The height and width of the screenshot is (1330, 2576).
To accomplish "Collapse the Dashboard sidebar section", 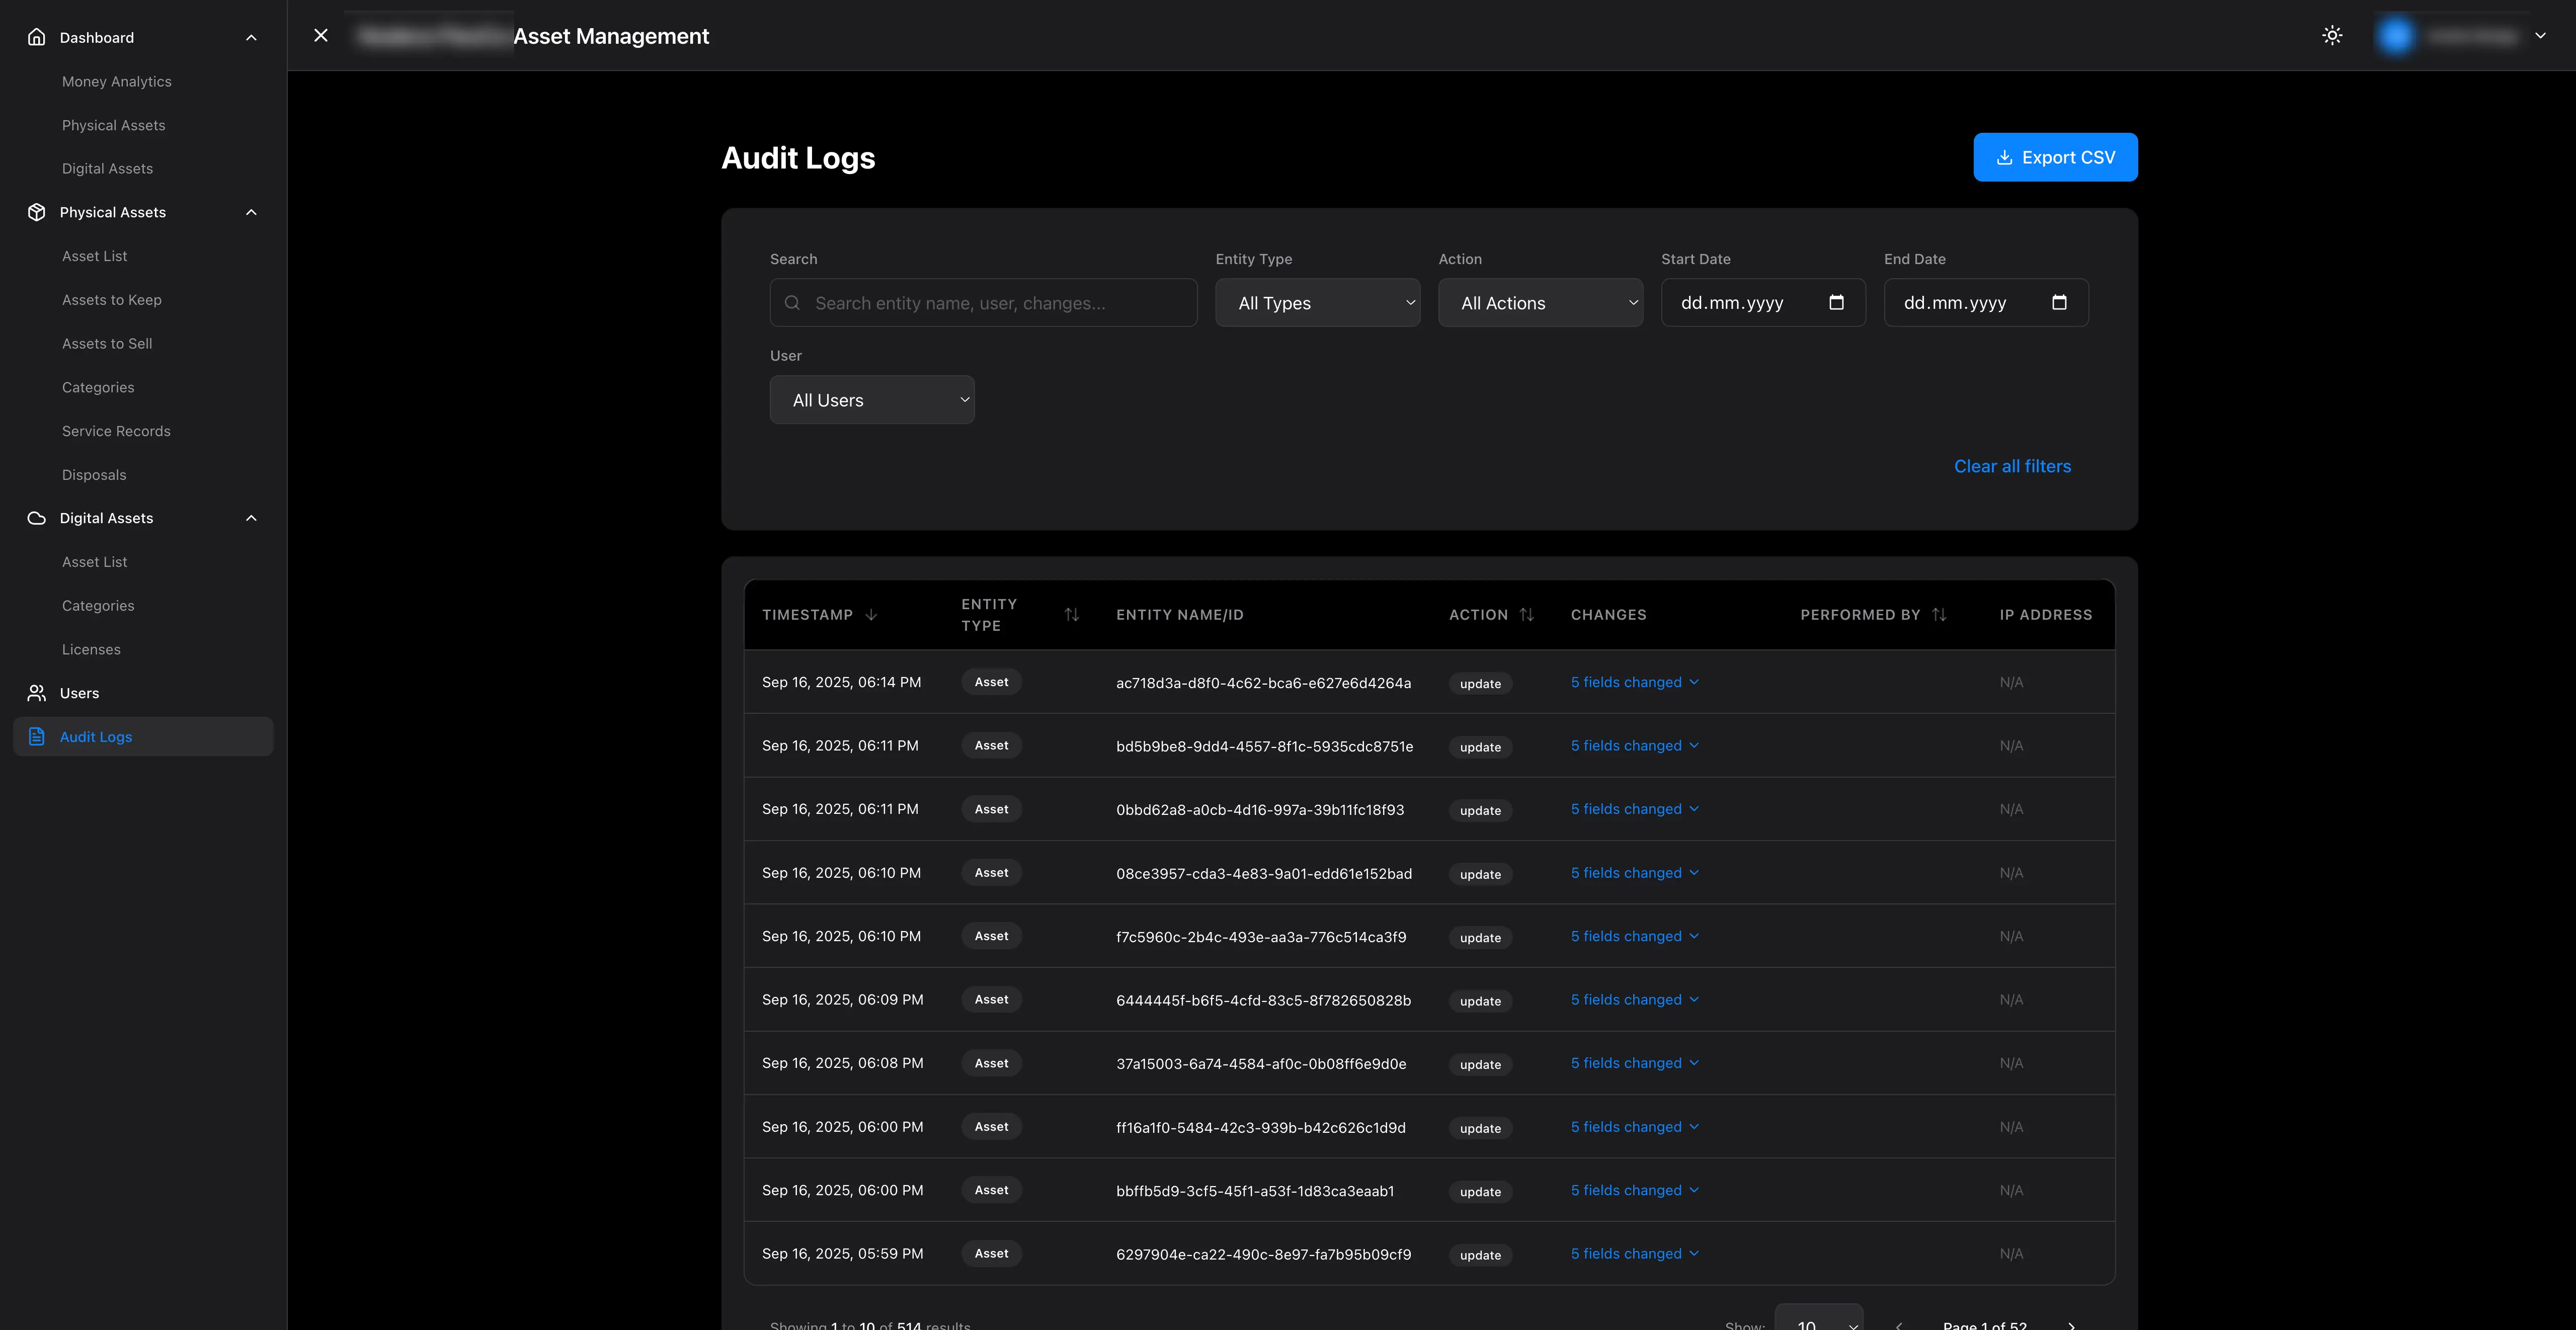I will pos(251,38).
